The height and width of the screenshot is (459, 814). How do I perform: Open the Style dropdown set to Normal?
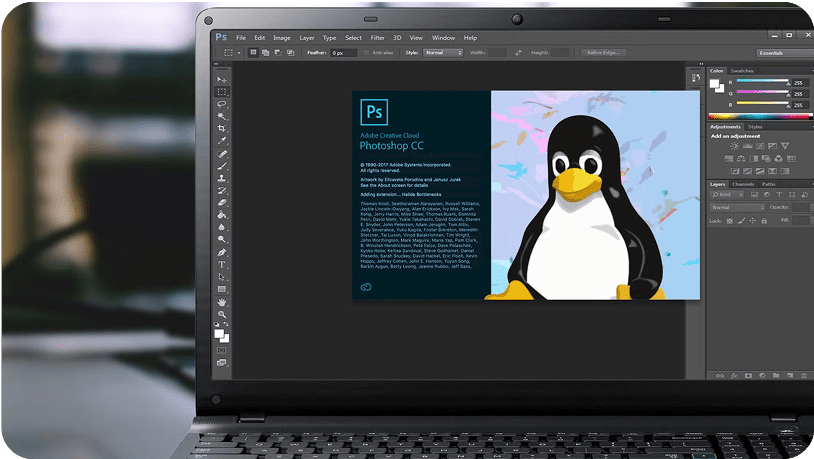[443, 52]
